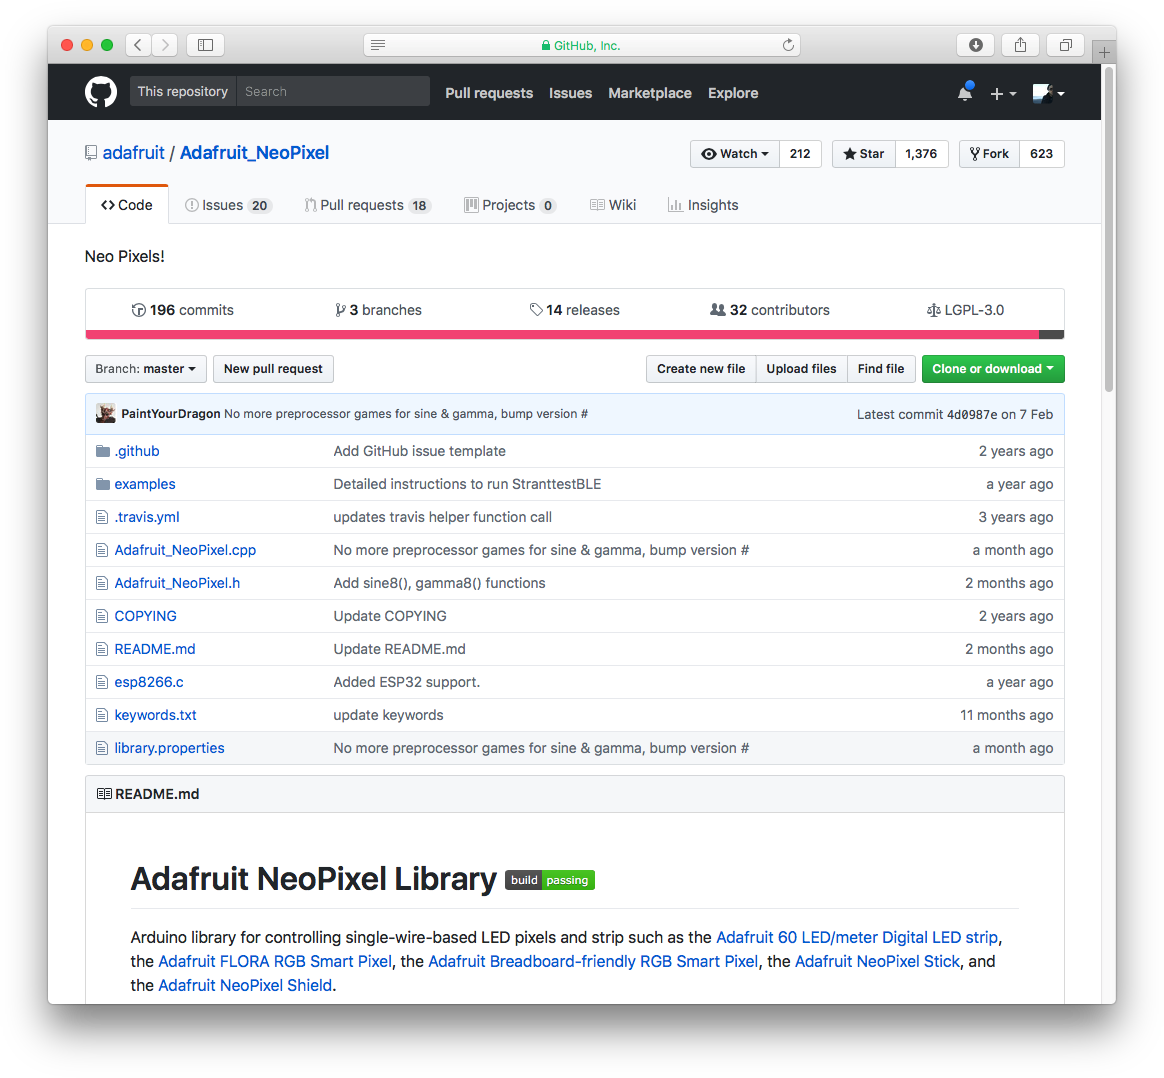
Task: Open the Safari share icon
Action: click(x=1020, y=45)
